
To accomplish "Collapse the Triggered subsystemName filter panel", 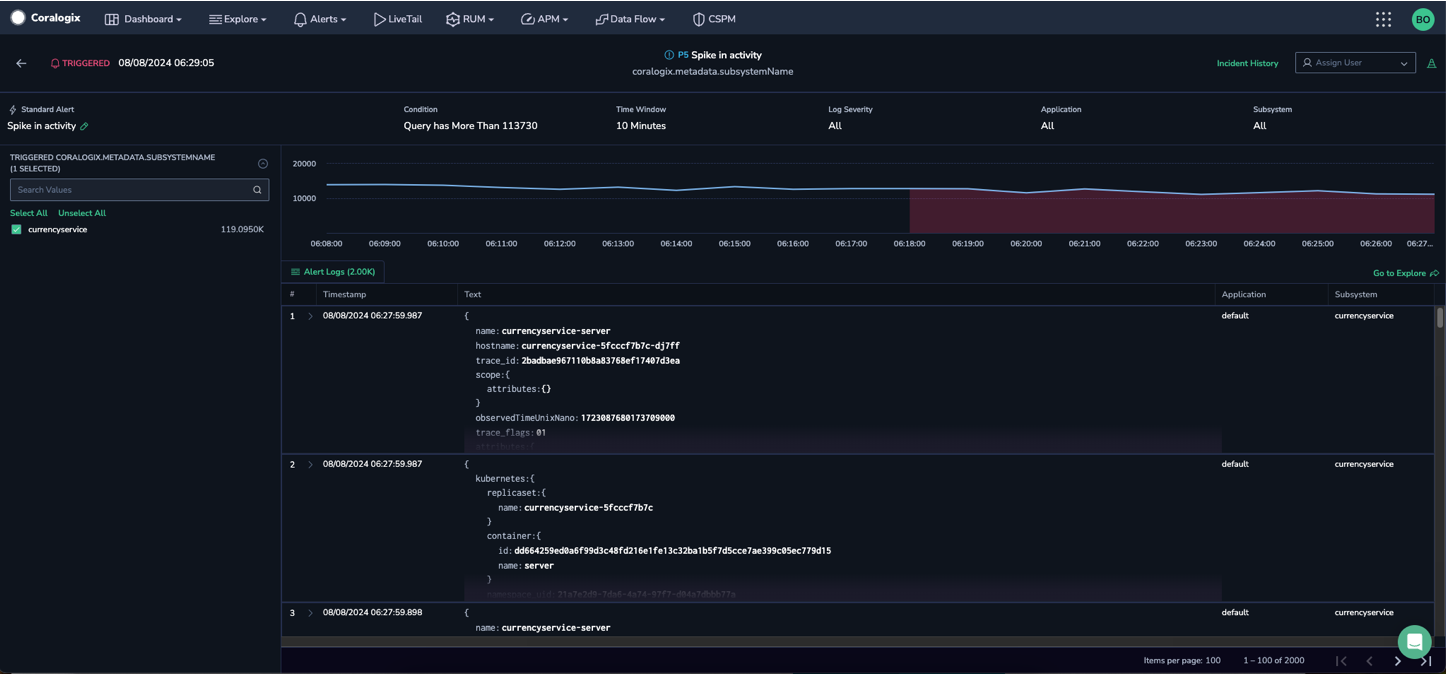I will pyautogui.click(x=263, y=163).
